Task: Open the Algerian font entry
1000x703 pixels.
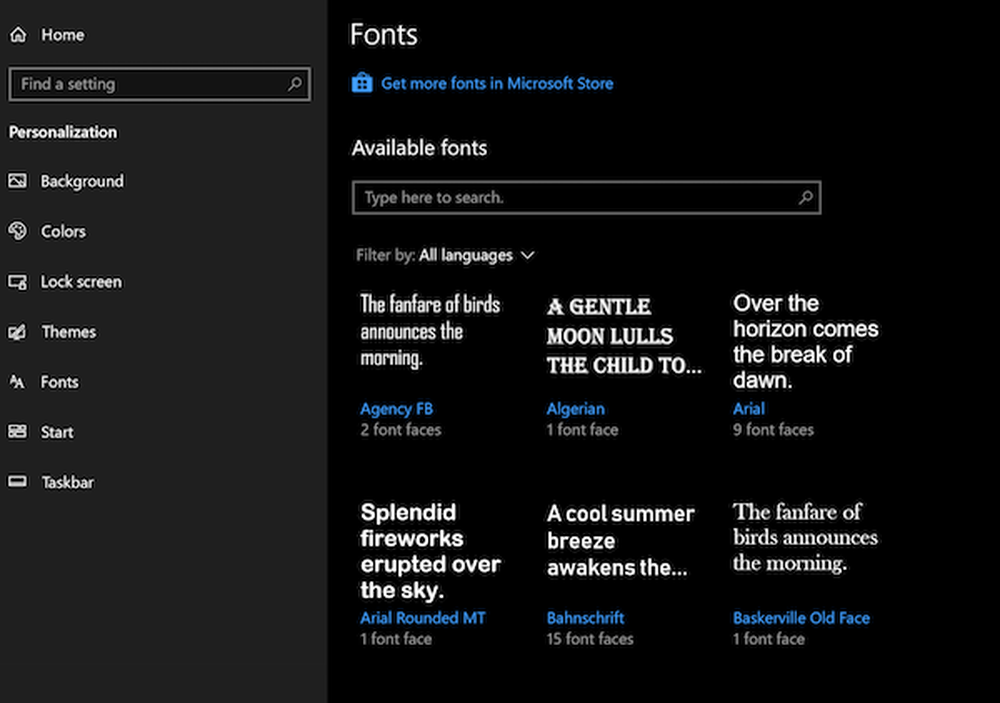Action: coord(576,408)
